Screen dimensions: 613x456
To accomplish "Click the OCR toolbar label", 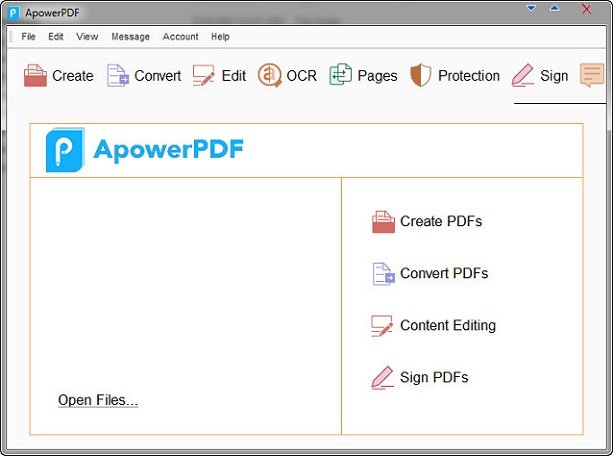I will 301,76.
